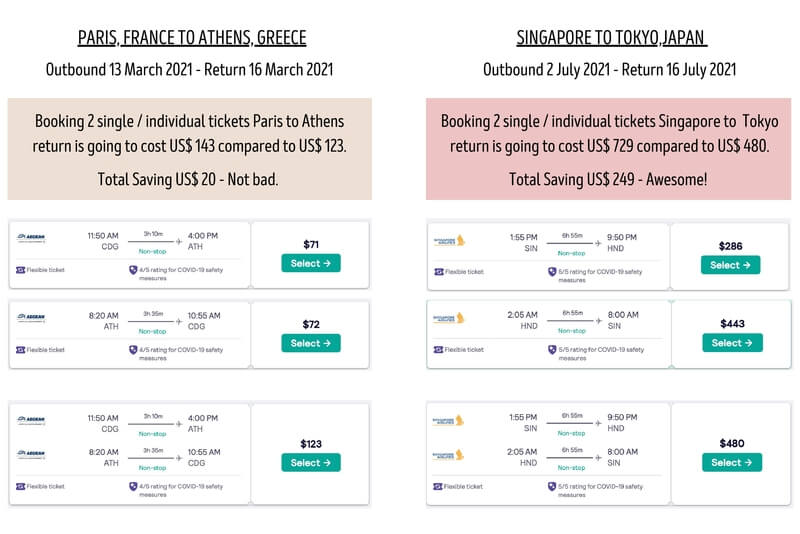Click COVID-19 safety shield icon in $443 card
This screenshot has height=534, width=800.
552,351
